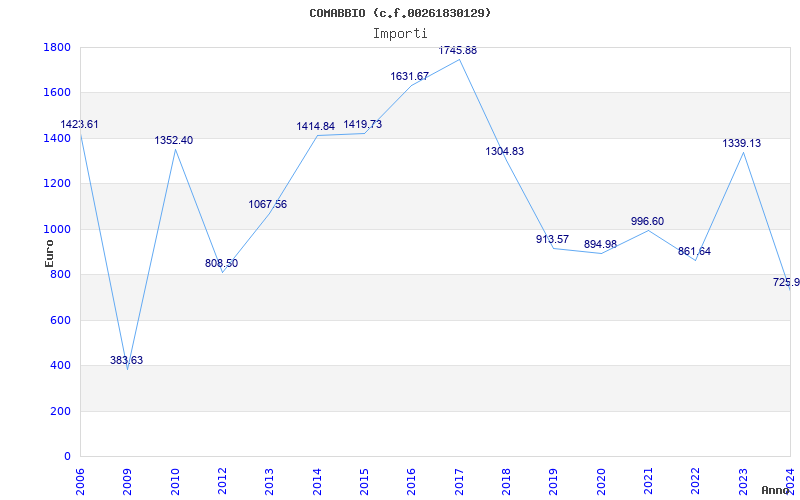Click the year 2015 on x-axis
800x500 pixels.
364,482
